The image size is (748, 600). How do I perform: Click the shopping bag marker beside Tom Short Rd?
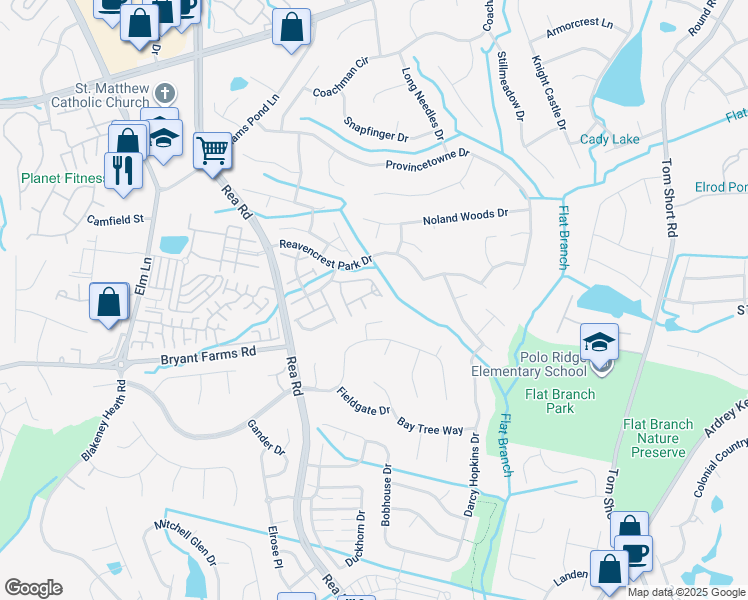629,529
